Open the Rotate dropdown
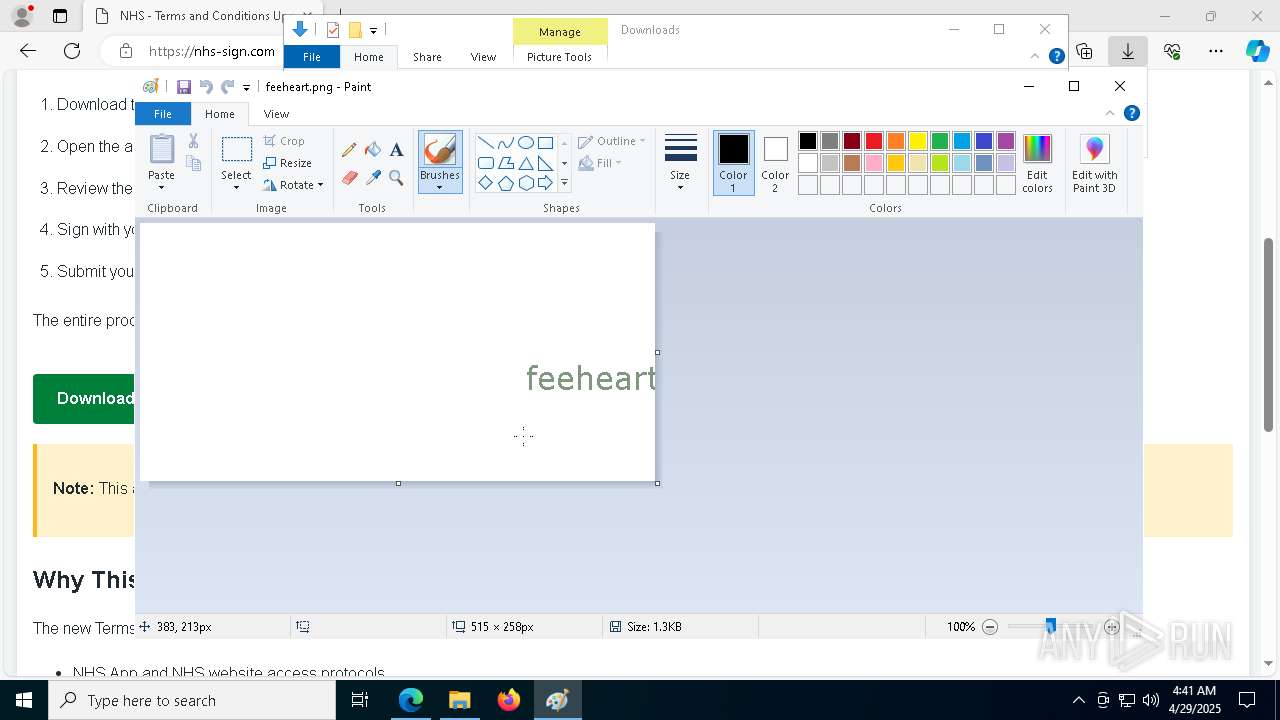Viewport: 1280px width, 720px height. (294, 185)
